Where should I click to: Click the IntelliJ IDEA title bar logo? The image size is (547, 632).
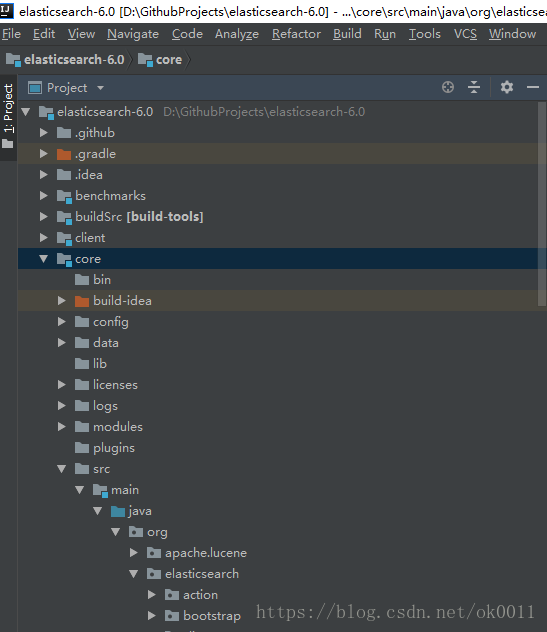click(6, 10)
